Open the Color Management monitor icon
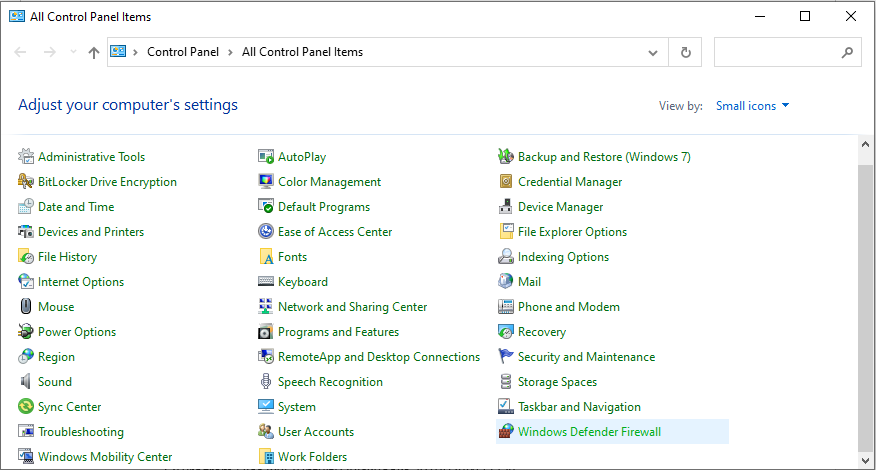Image resolution: width=876 pixels, height=470 pixels. click(x=266, y=182)
